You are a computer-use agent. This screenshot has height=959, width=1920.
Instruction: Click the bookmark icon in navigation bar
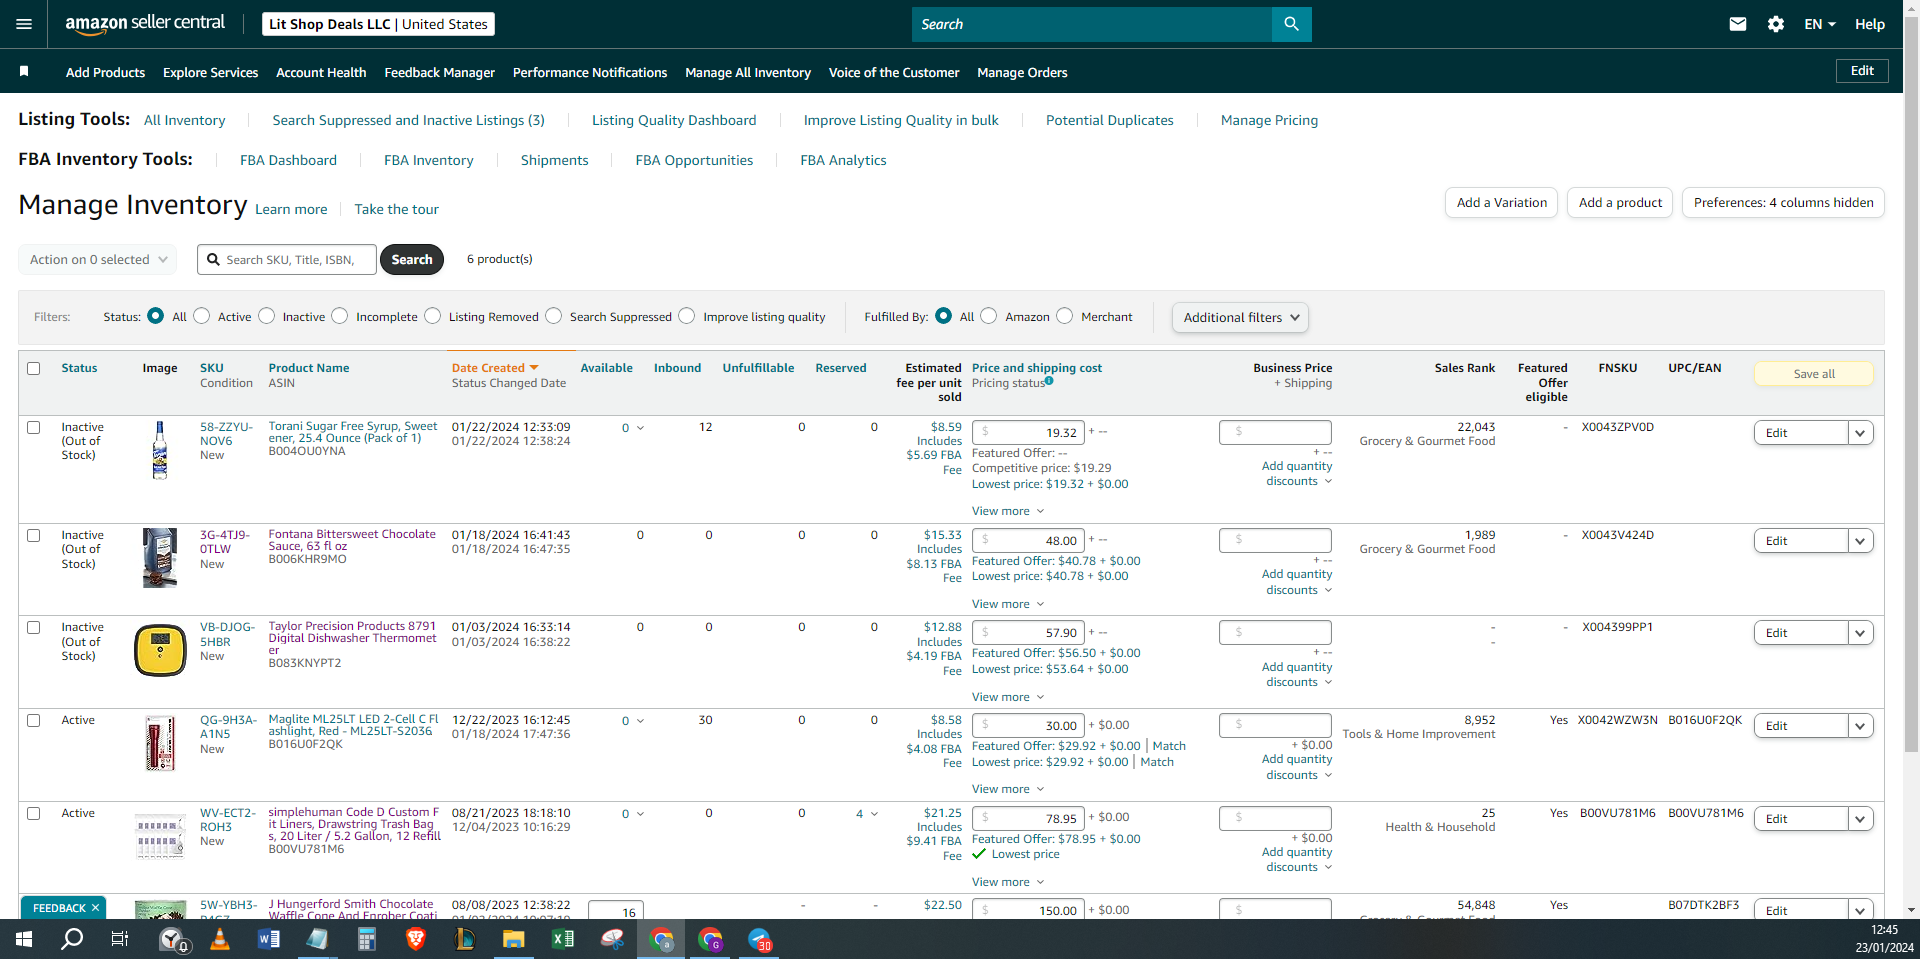[x=24, y=71]
